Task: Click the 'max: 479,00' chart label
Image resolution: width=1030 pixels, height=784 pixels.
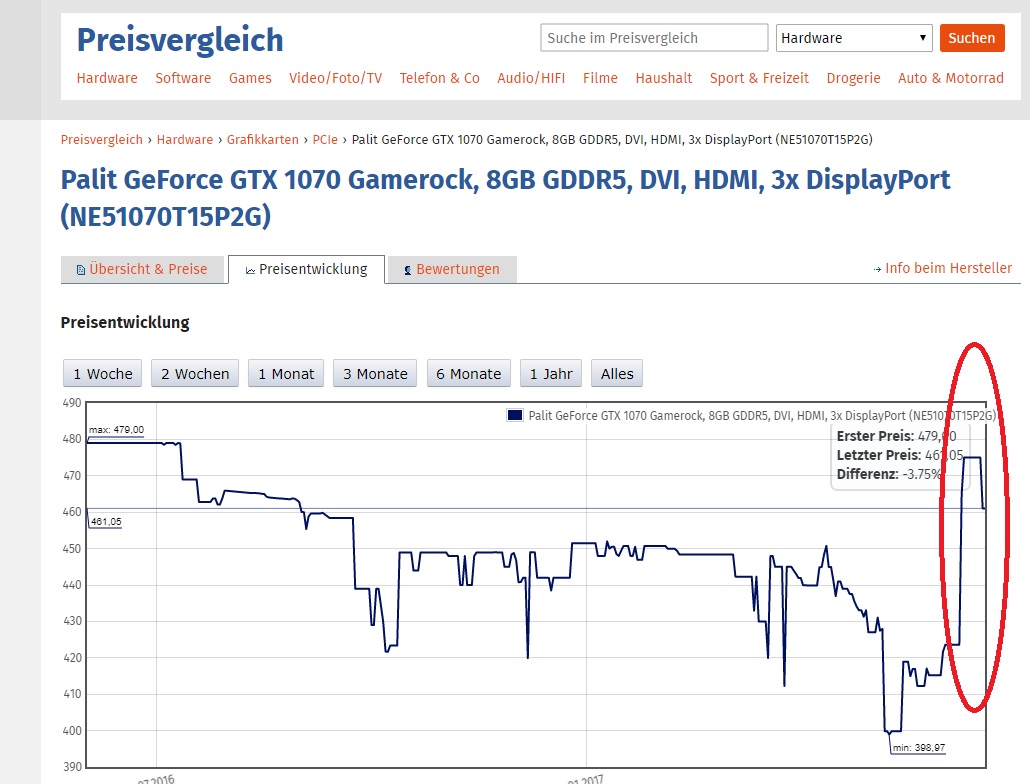Action: [116, 430]
